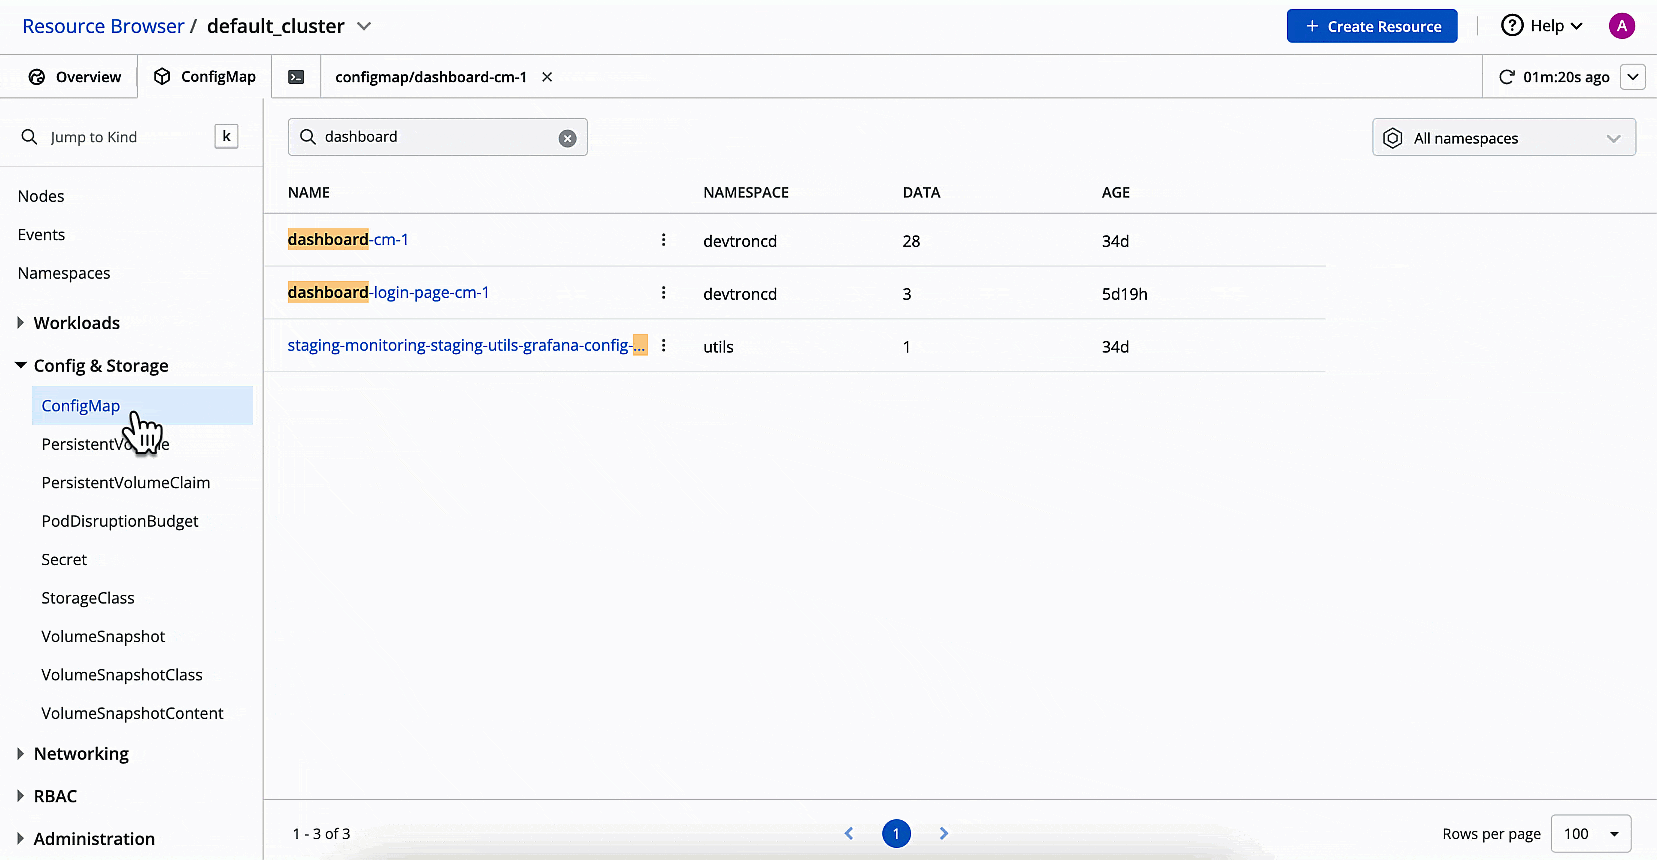Image resolution: width=1657 pixels, height=860 pixels.
Task: Go to previous page arrow
Action: pyautogui.click(x=849, y=833)
